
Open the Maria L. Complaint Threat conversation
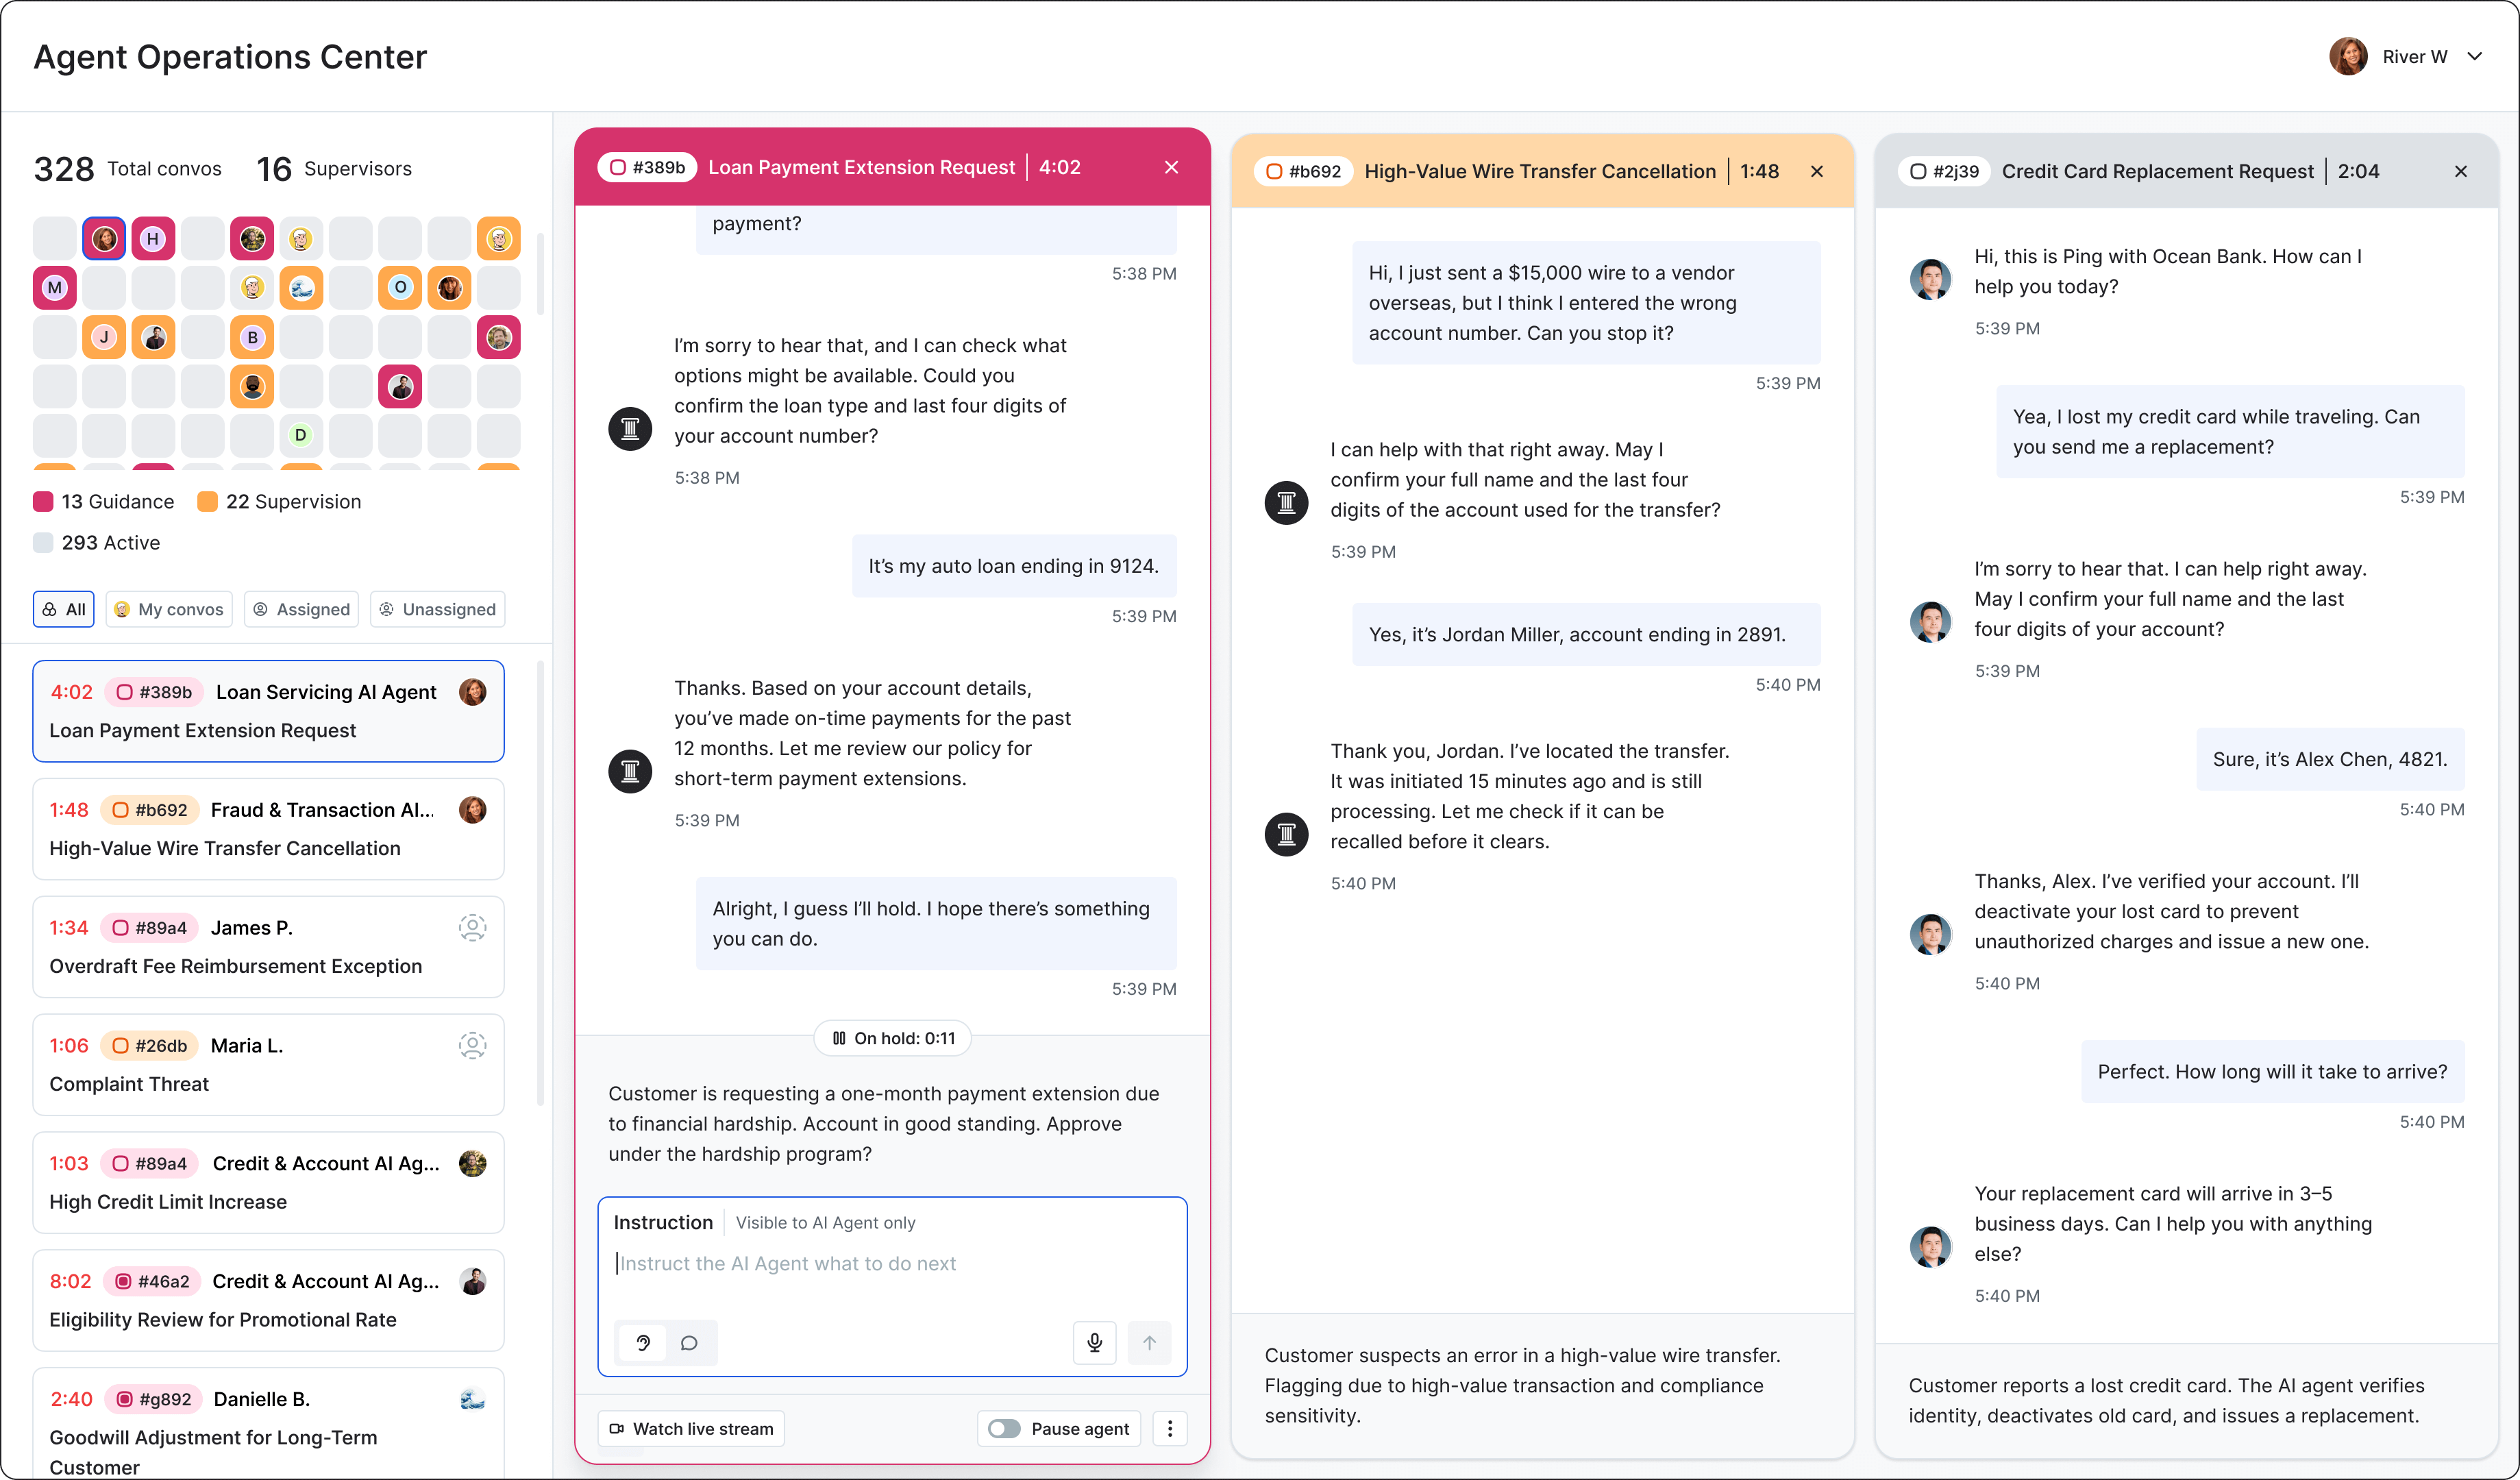tap(268, 1064)
